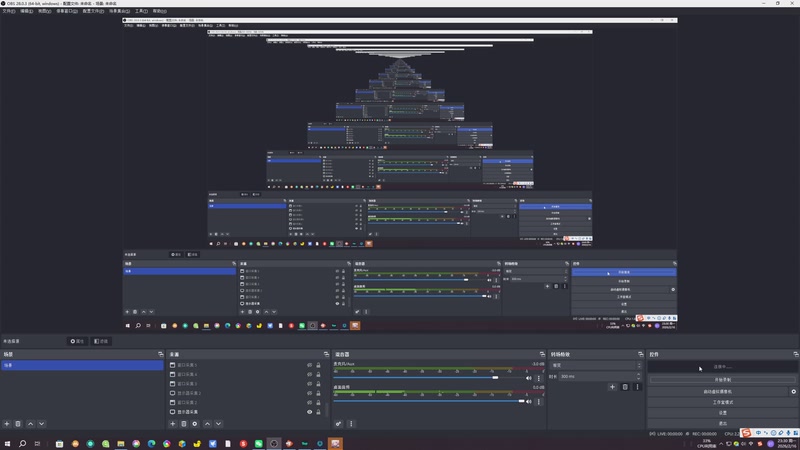Viewport: 800px width, 450px height.
Task: Open the transition type dropdown (渐变)
Action: click(595, 365)
